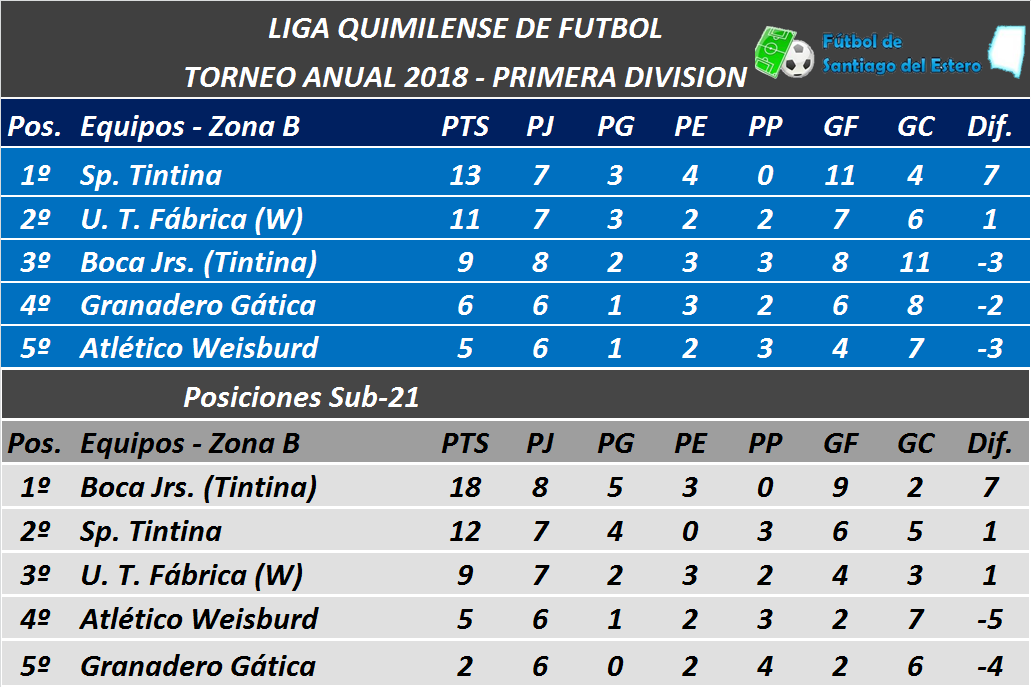Click the Fútbol de Santiago del Estero text logo
The width and height of the screenshot is (1031, 687).
901,53
